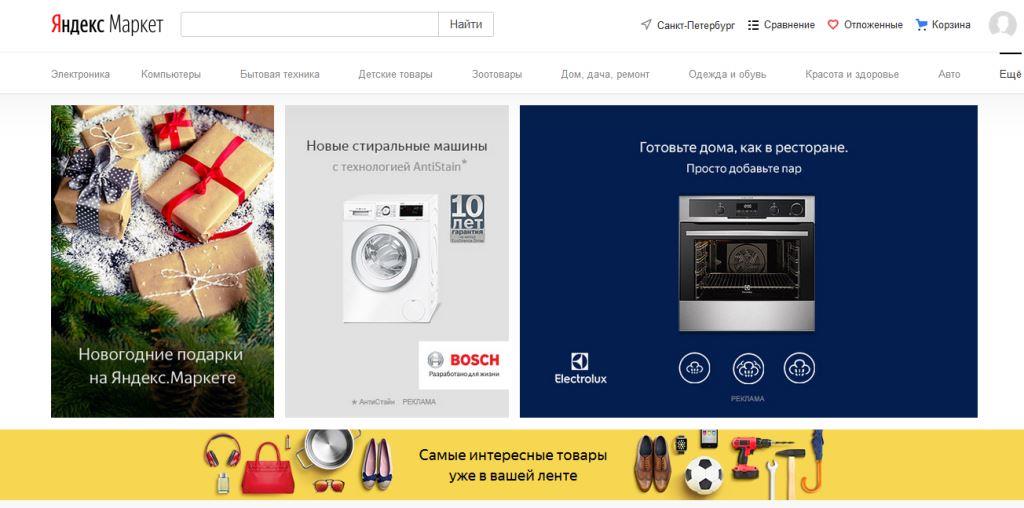1024x508 pixels.
Task: Click the Найти search button
Action: click(466, 25)
